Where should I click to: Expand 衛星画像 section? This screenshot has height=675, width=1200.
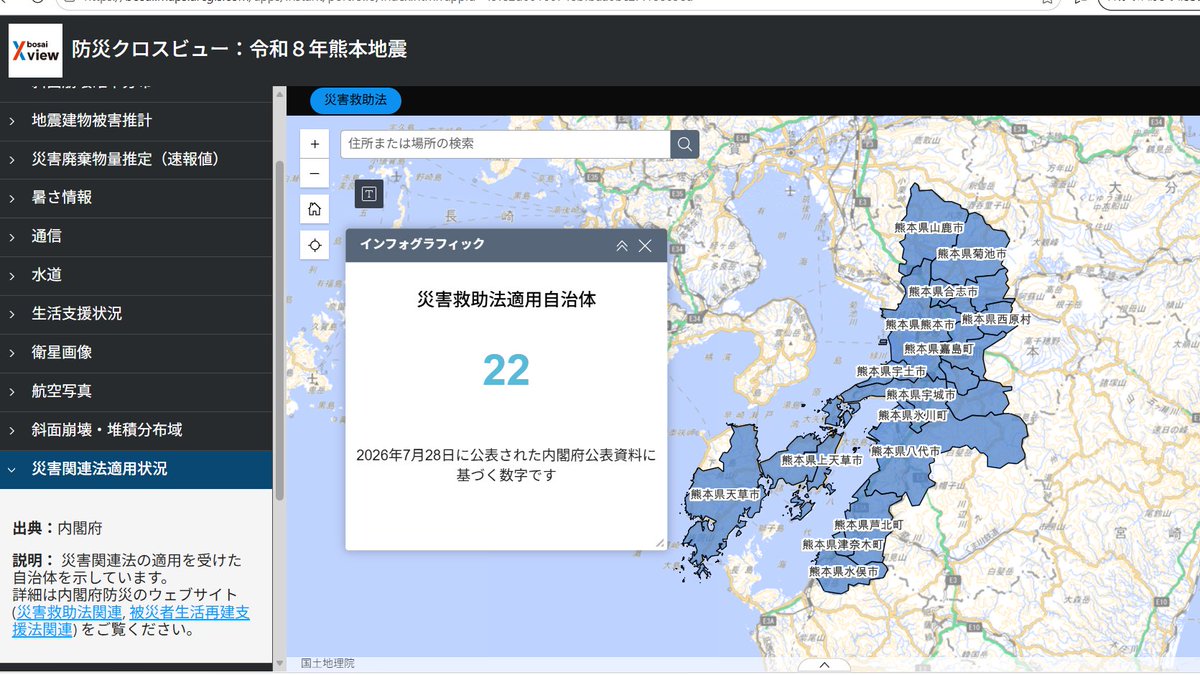(136, 352)
